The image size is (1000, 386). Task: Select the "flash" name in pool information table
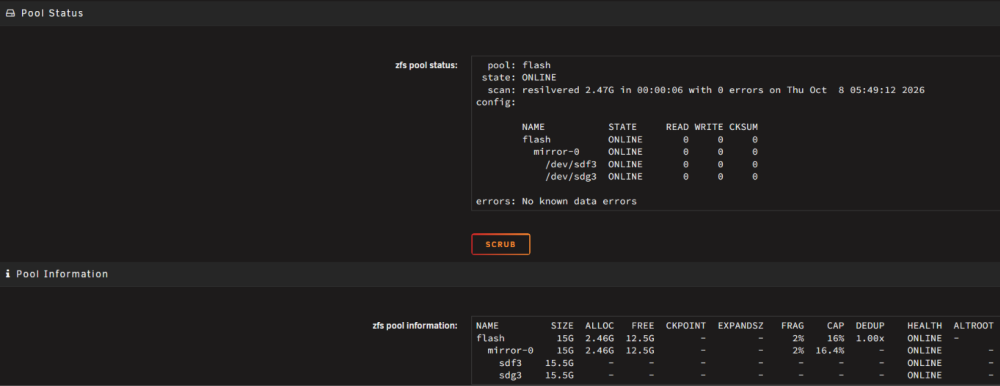[x=490, y=338]
